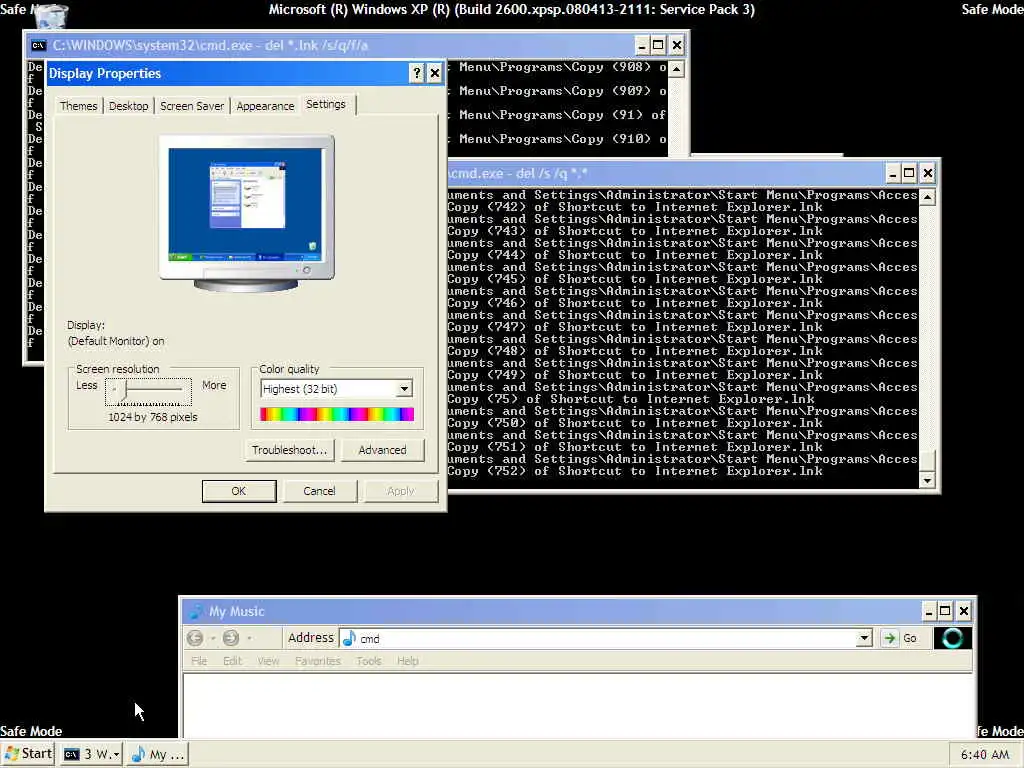The width and height of the screenshot is (1024, 768).
Task: Open Advanced display settings
Action: tap(382, 450)
